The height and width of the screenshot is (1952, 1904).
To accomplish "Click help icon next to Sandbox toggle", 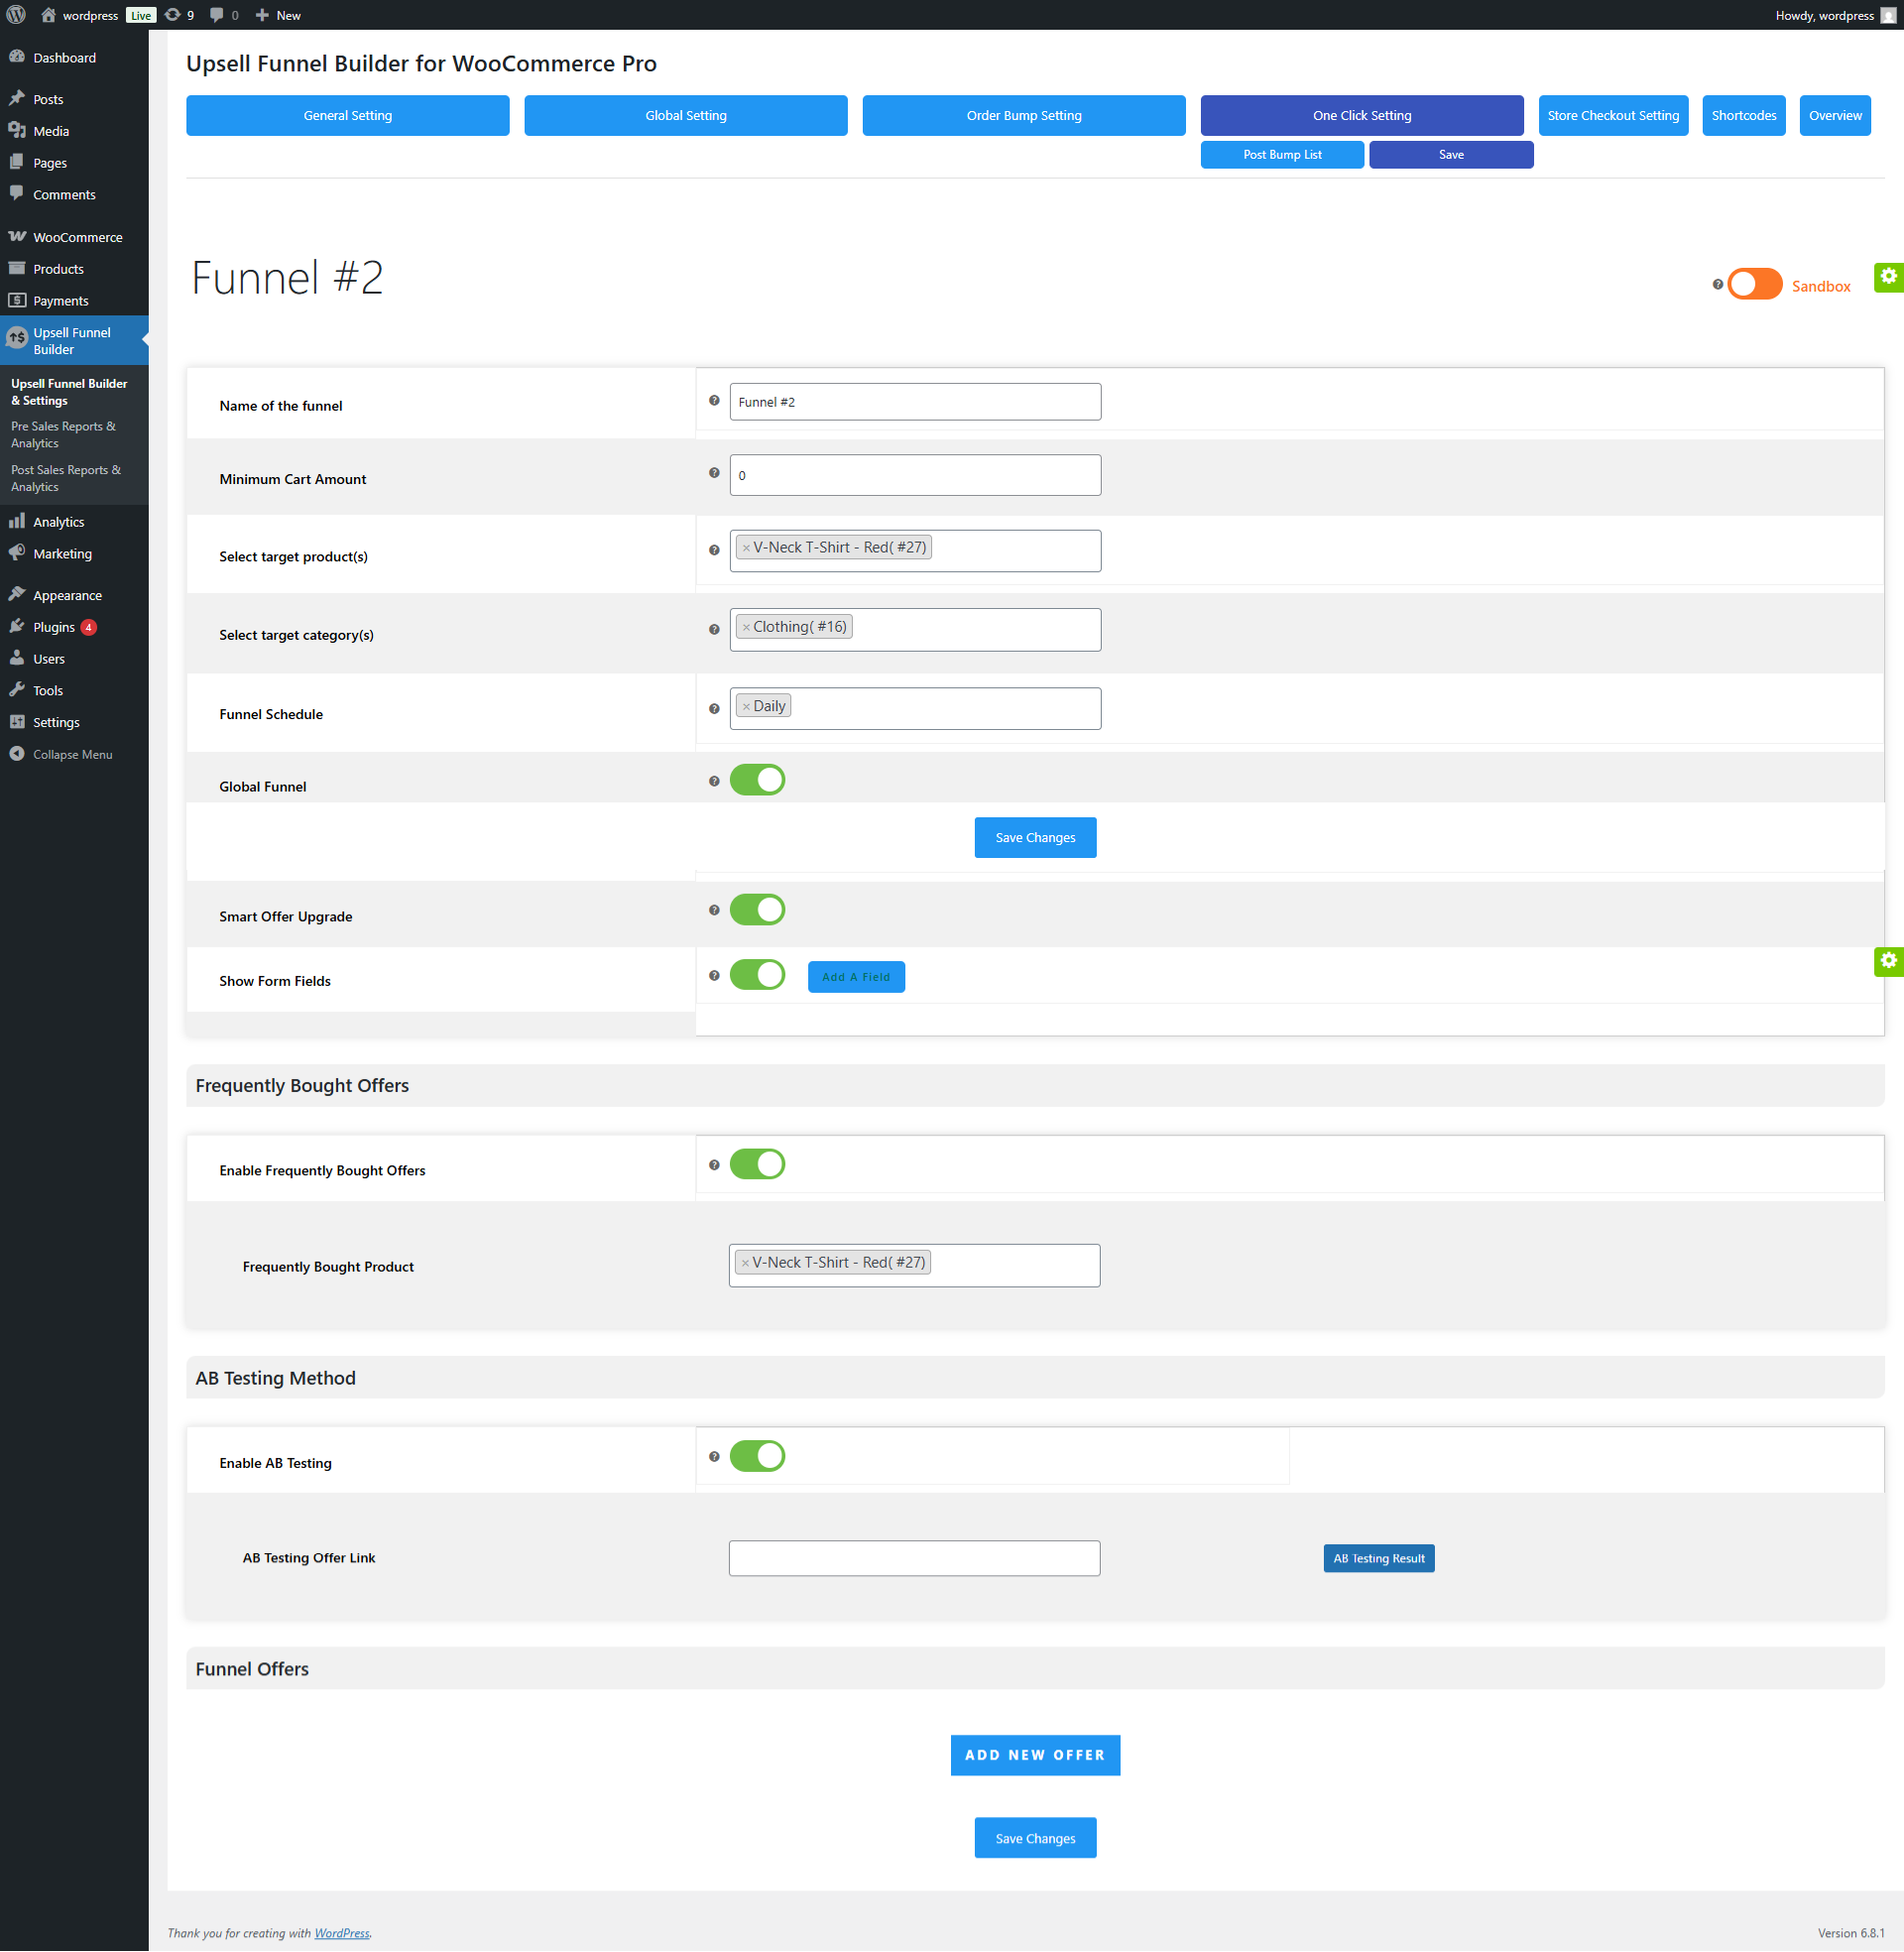I will 1718,285.
